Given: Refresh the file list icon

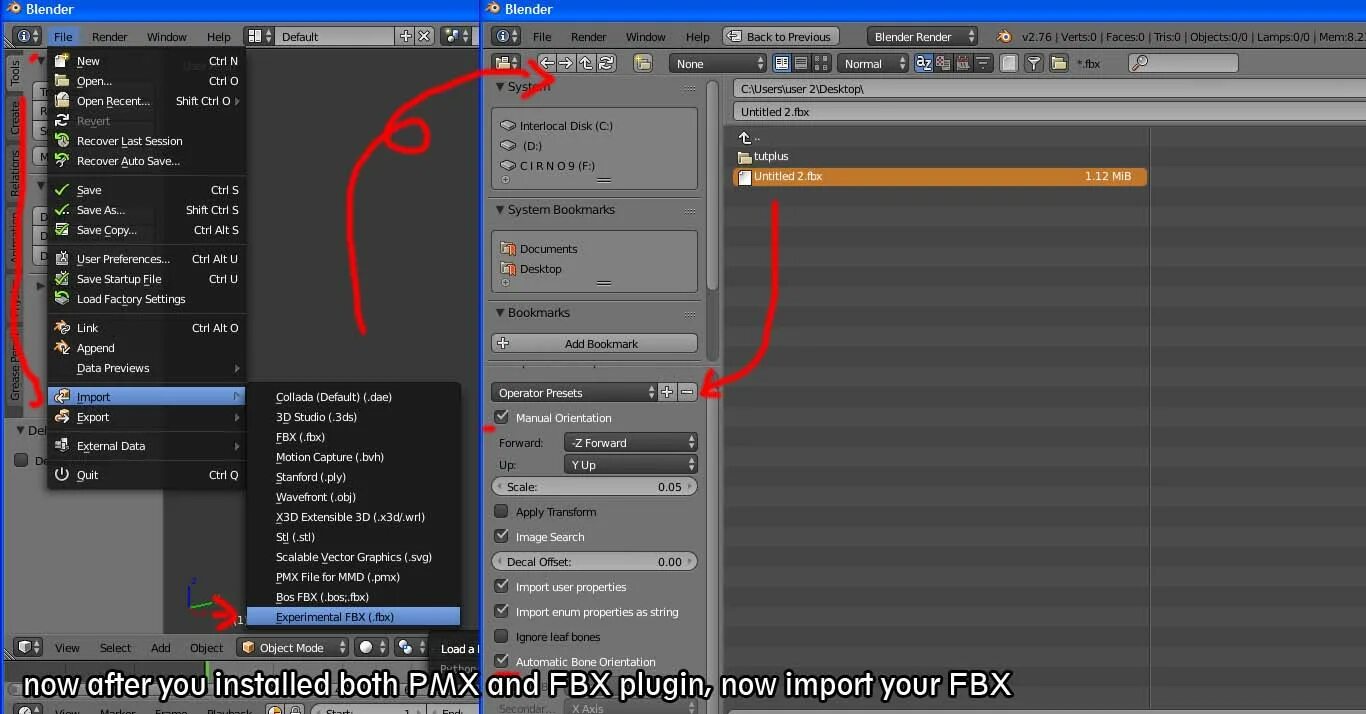Looking at the screenshot, I should pyautogui.click(x=604, y=63).
